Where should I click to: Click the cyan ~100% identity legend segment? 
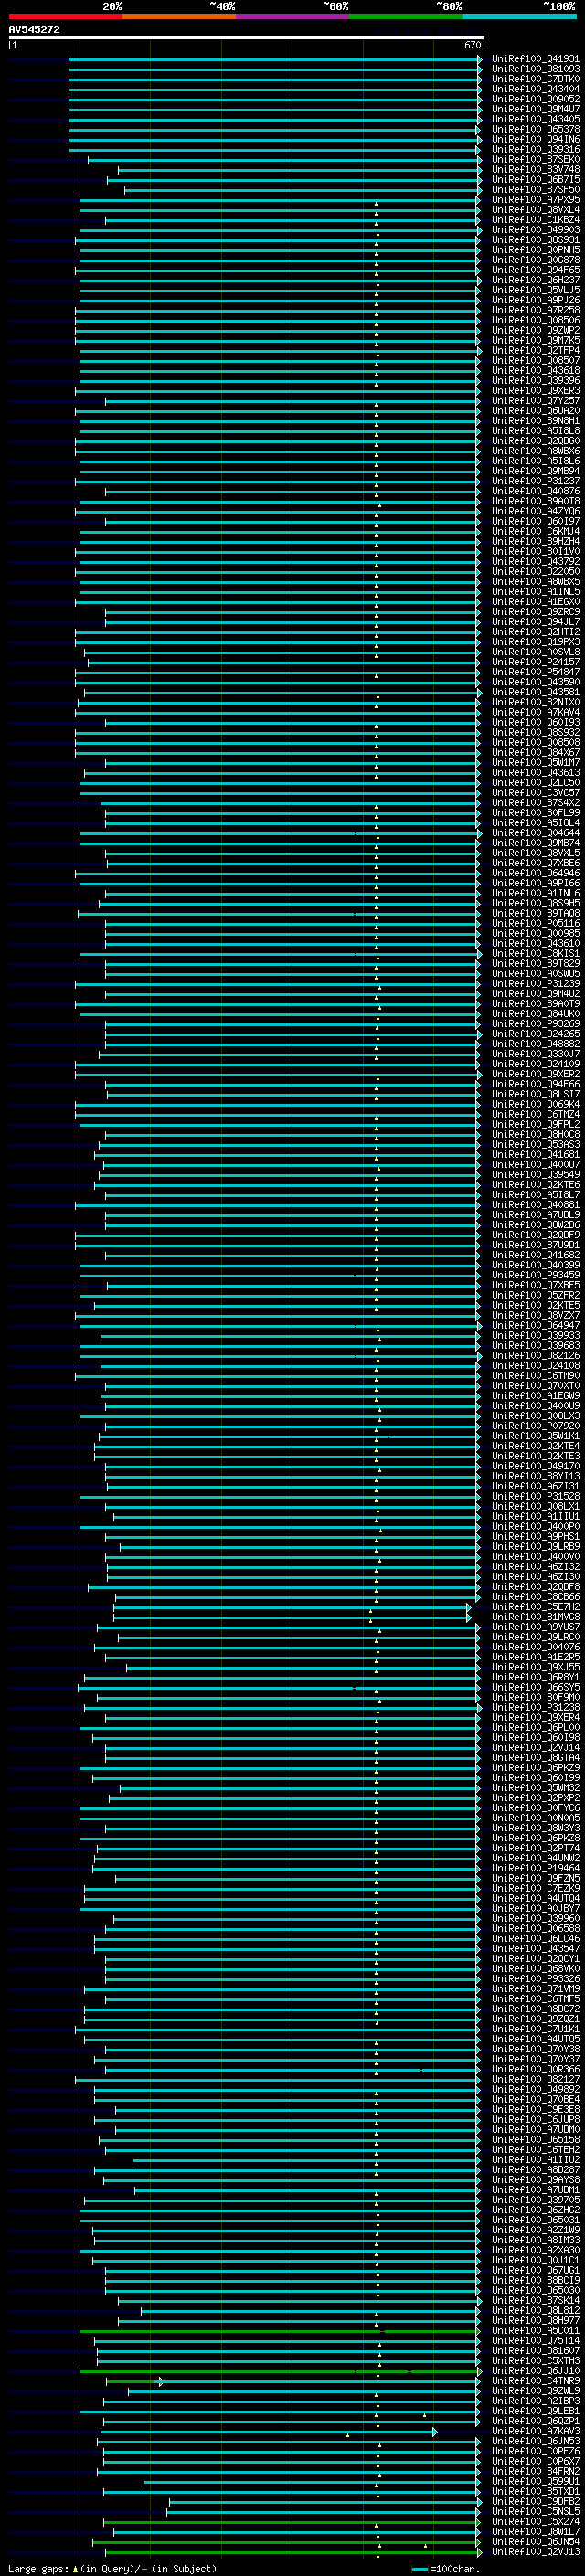(519, 16)
